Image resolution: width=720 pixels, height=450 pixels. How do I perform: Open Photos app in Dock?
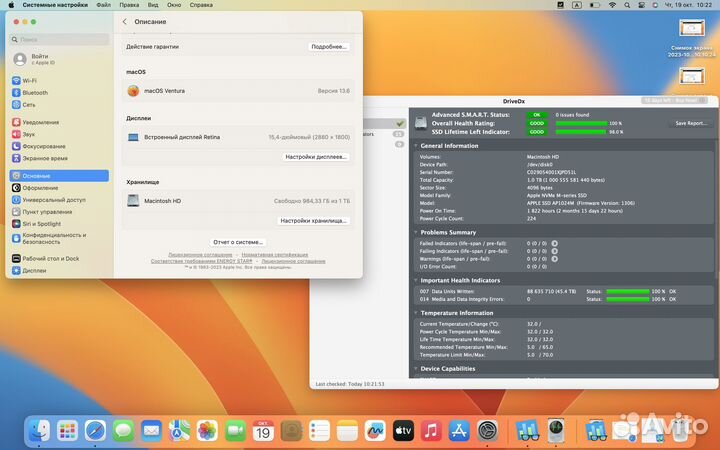207,431
